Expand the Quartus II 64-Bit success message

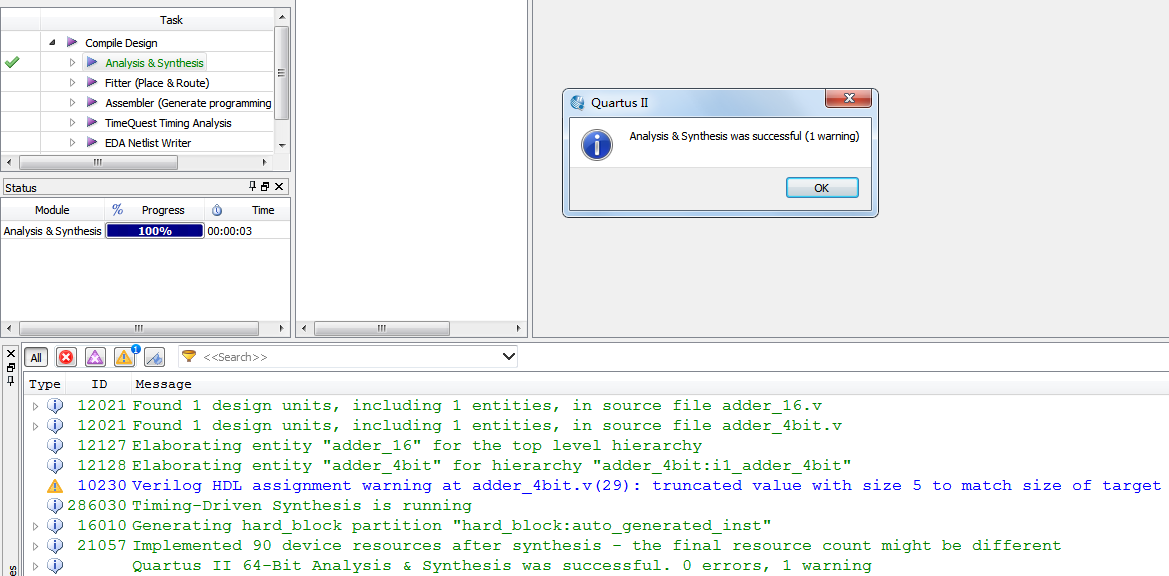[x=35, y=566]
